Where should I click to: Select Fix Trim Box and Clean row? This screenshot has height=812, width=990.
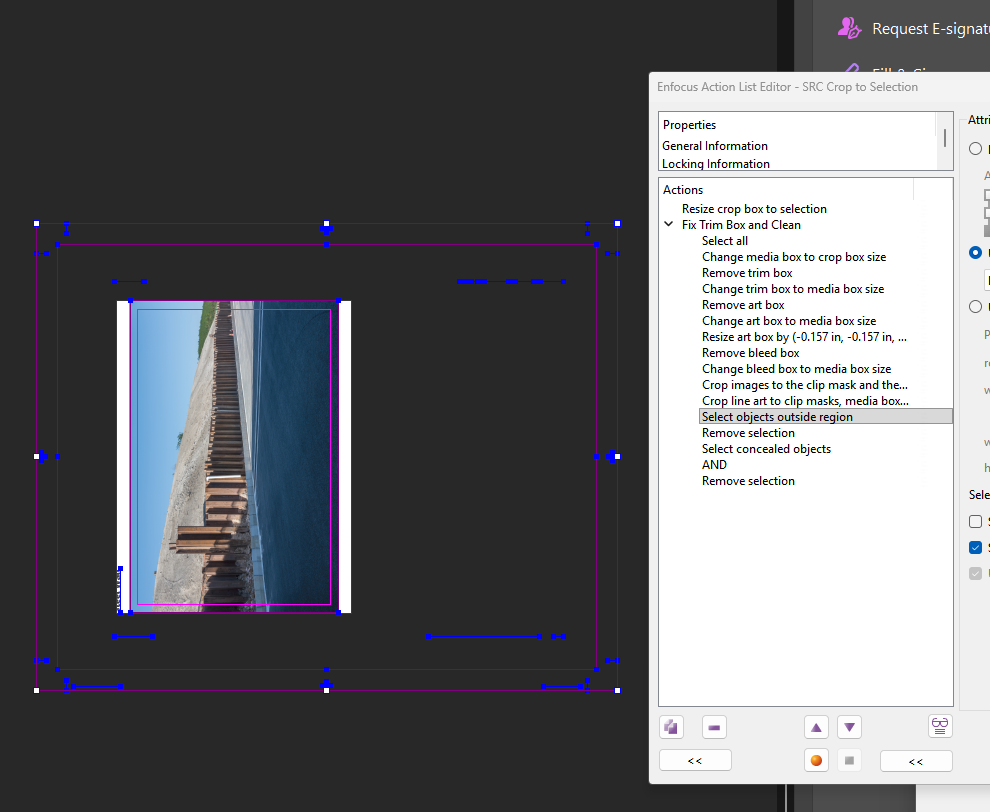click(741, 225)
